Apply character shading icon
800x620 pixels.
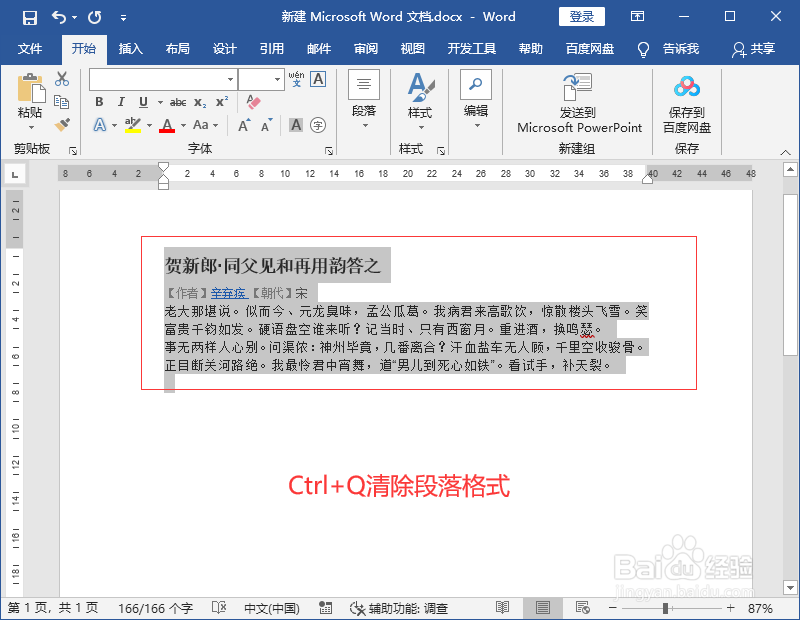pos(296,125)
